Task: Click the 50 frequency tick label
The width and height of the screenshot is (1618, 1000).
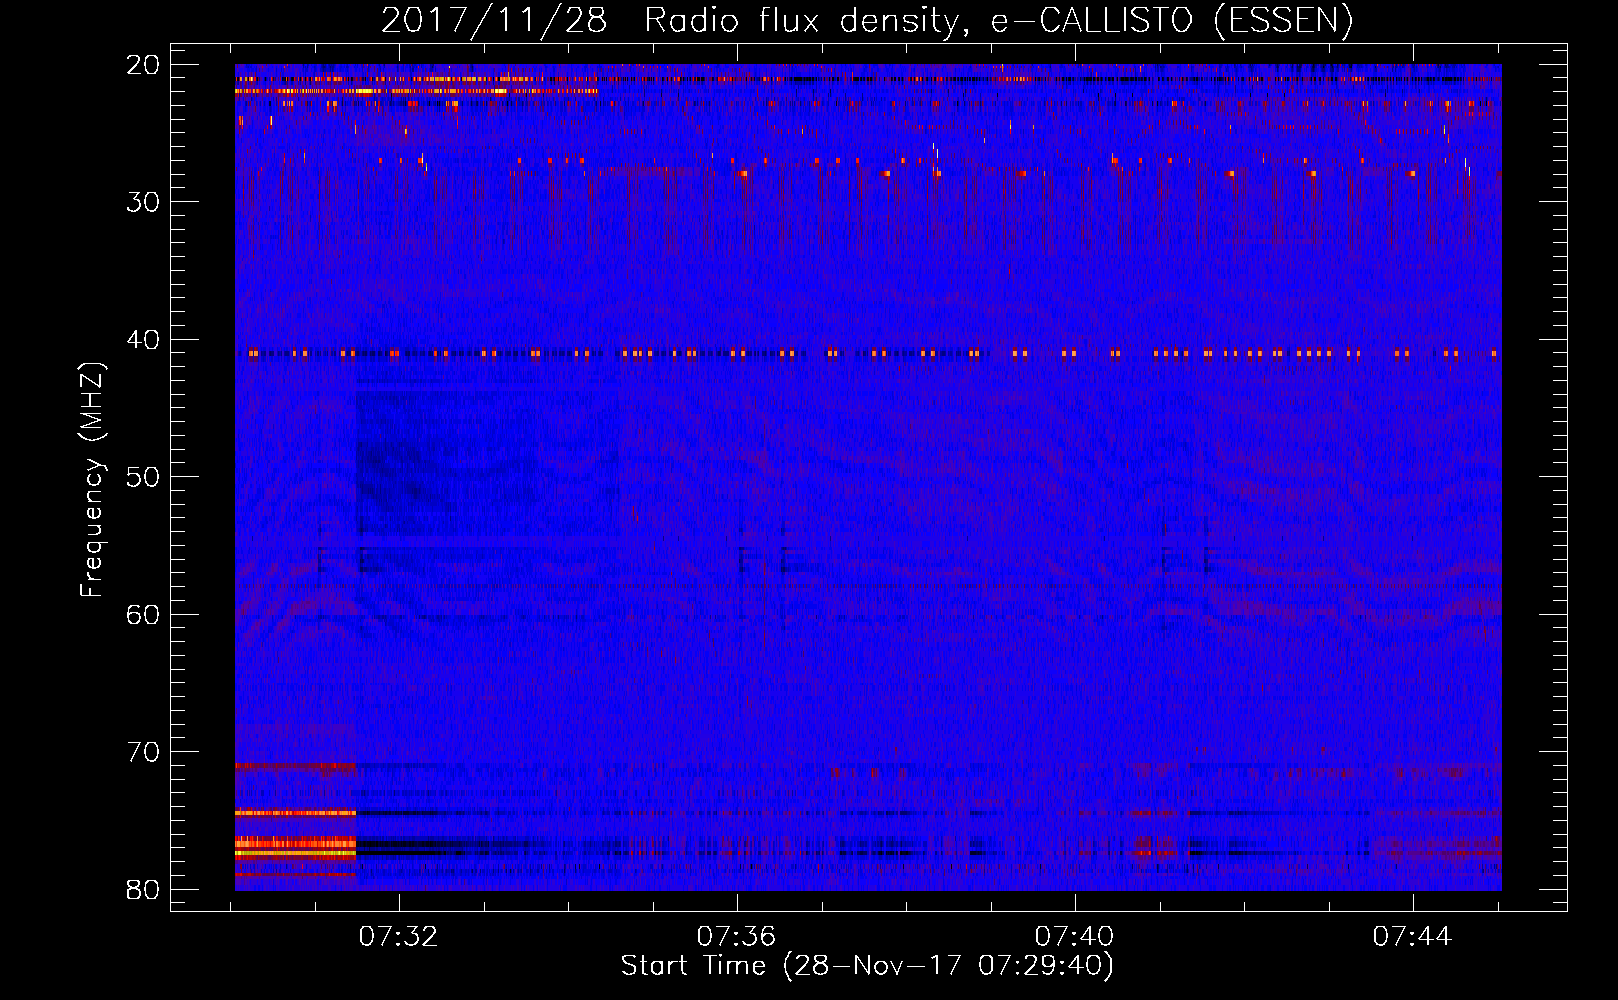Action: click(144, 477)
